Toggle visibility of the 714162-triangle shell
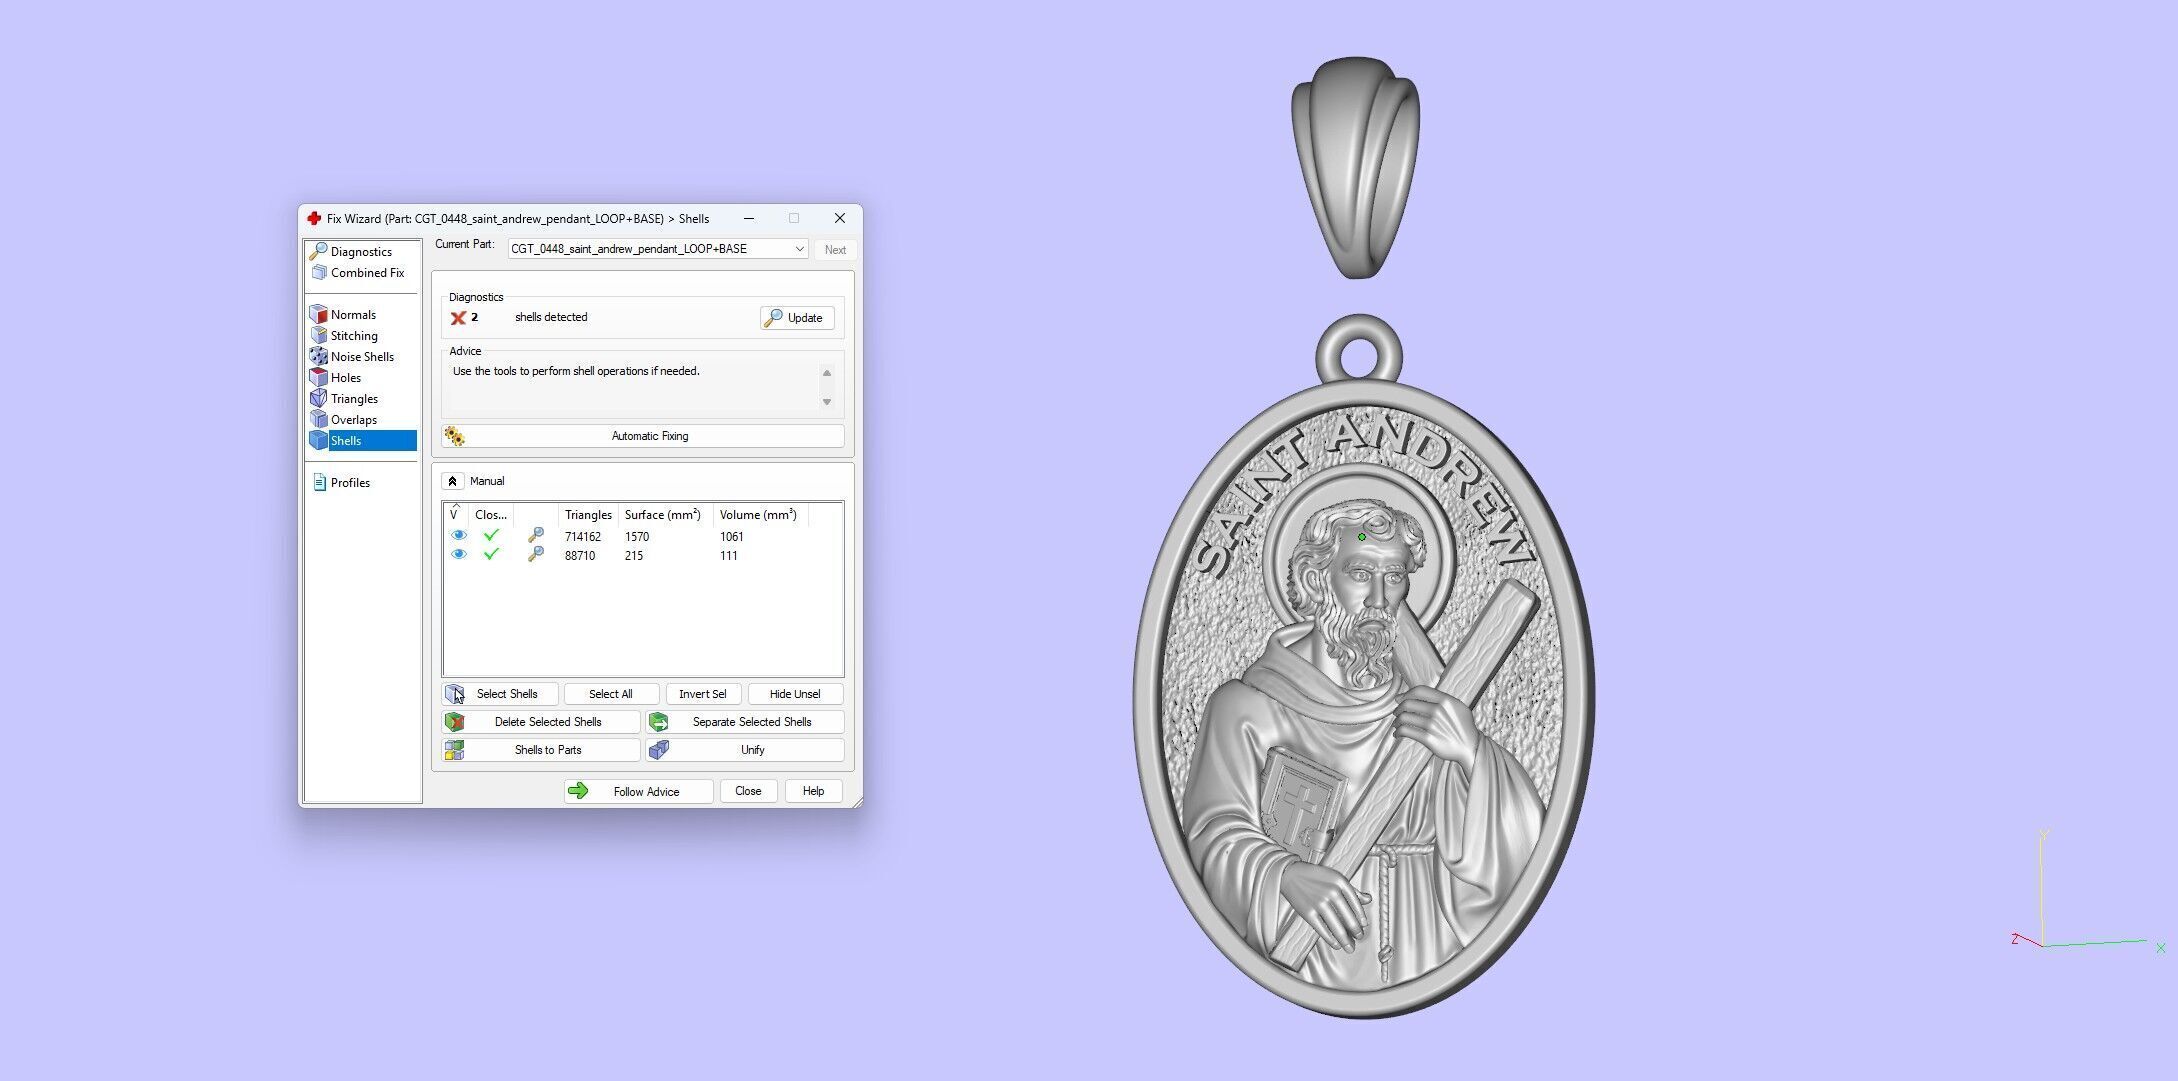 click(459, 536)
